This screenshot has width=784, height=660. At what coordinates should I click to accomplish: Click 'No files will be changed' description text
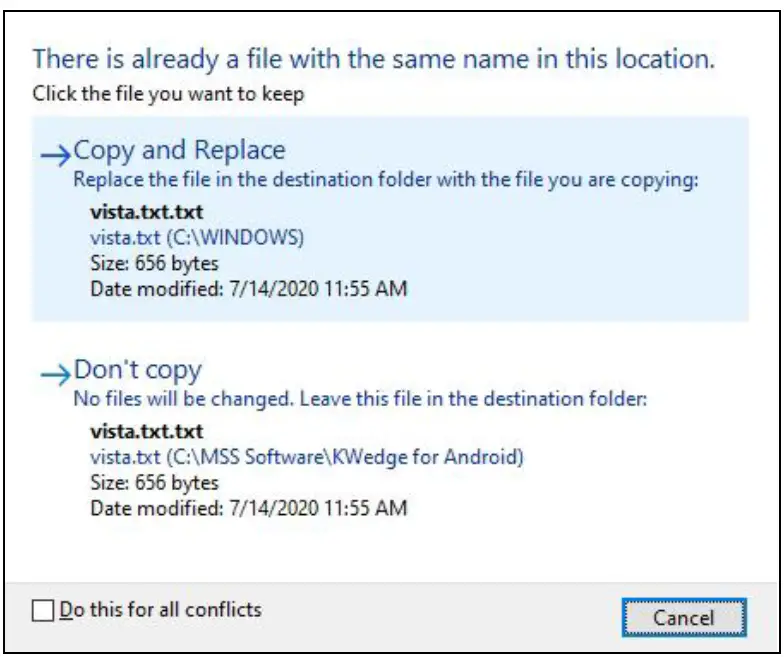pos(361,400)
